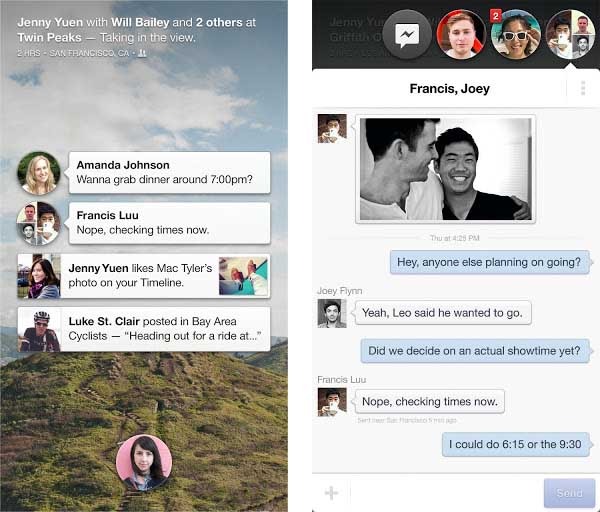Tap the plus attachment icon
Image resolution: width=600 pixels, height=512 pixels.
(x=331, y=493)
